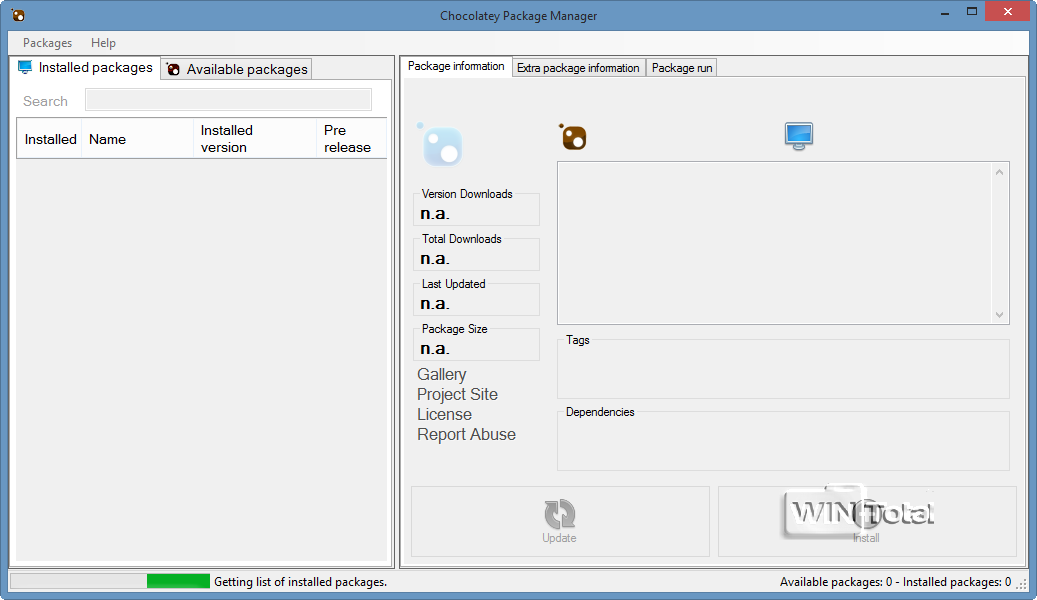Sort by Pre release column header
This screenshot has width=1037, height=600.
[x=351, y=139]
